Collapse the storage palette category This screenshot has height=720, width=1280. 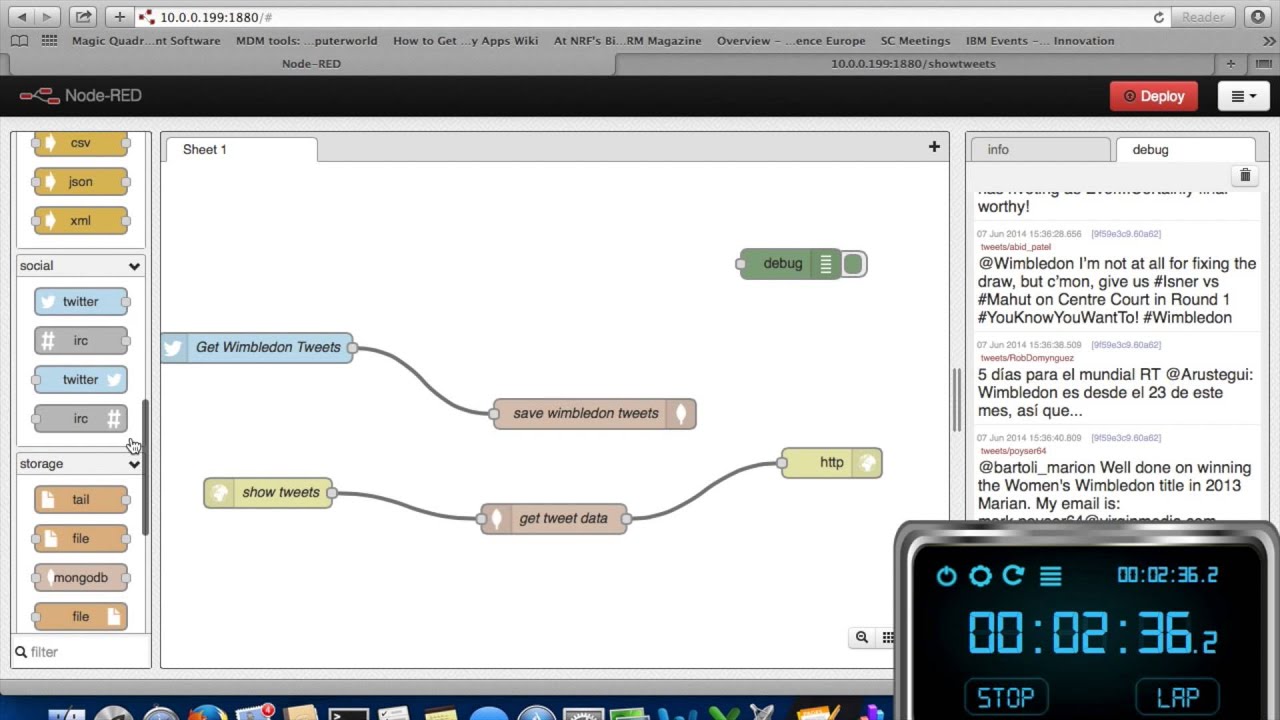tap(81, 463)
